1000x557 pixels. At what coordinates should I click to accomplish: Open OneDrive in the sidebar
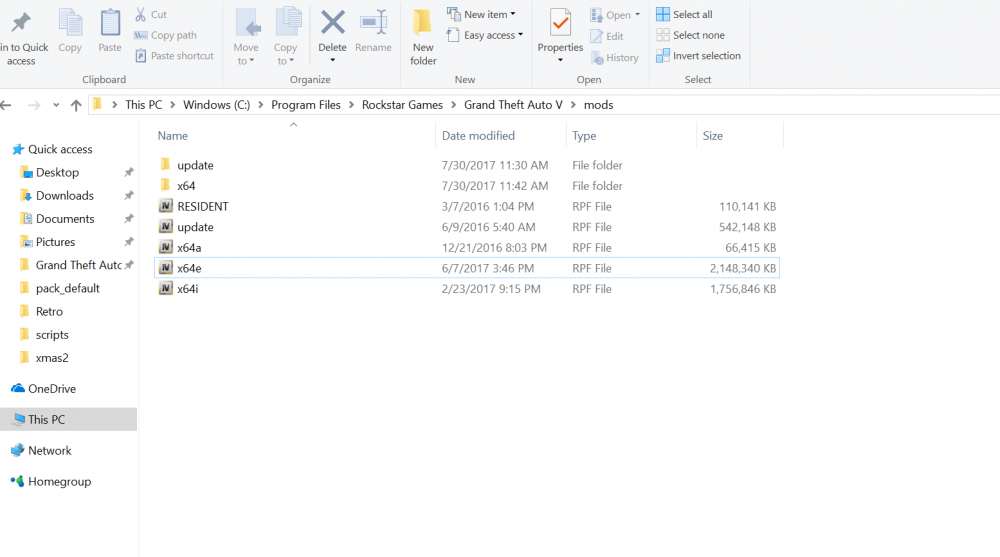(x=43, y=389)
